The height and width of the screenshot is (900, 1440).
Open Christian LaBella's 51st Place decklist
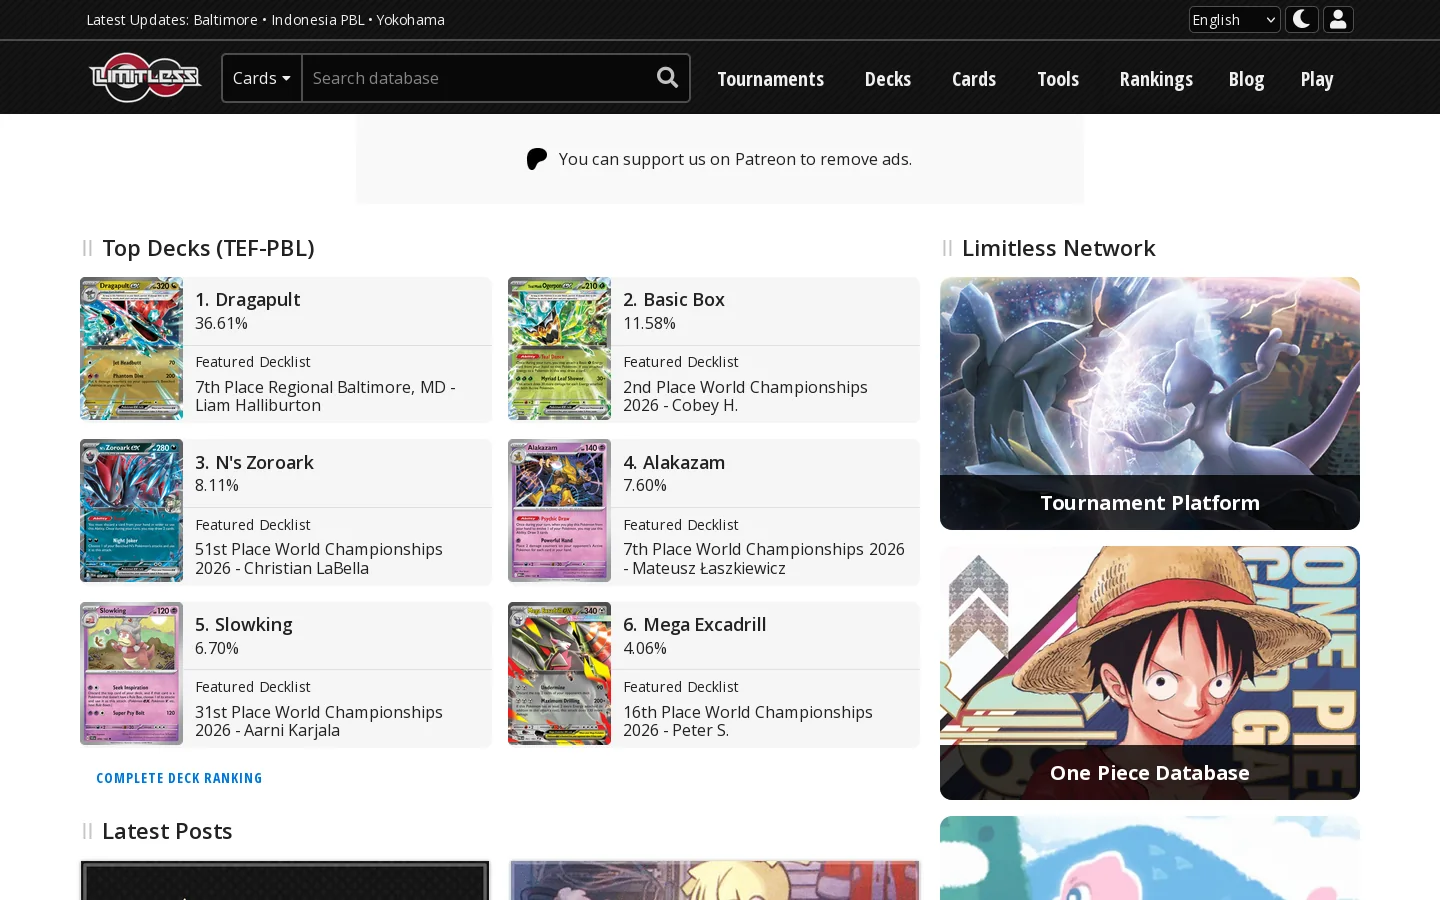[319, 559]
